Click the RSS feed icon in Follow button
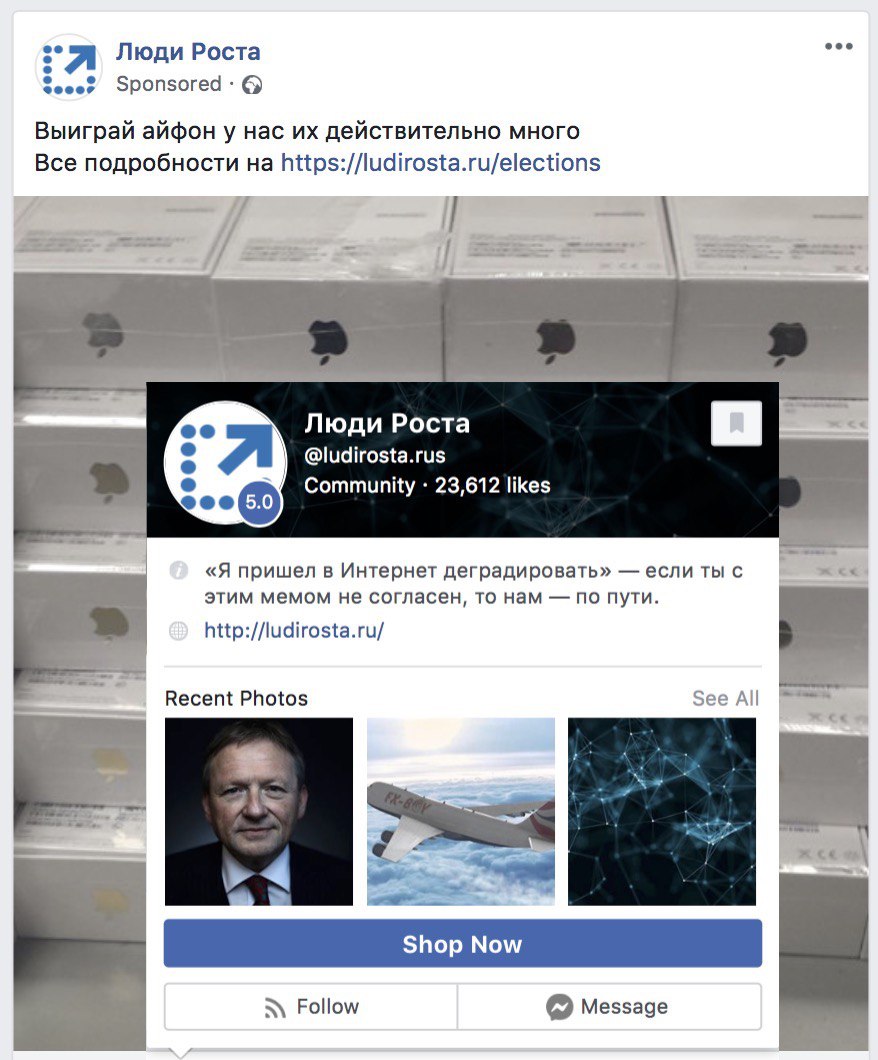 tap(274, 1008)
